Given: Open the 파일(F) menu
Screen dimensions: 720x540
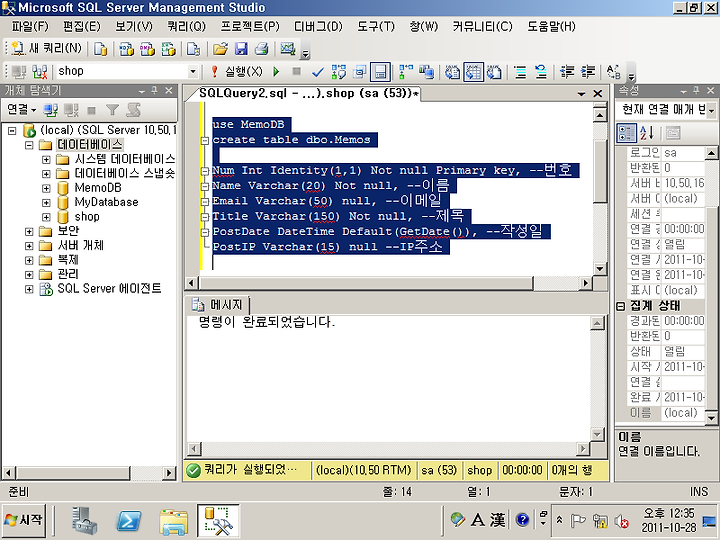Looking at the screenshot, I should point(30,27).
